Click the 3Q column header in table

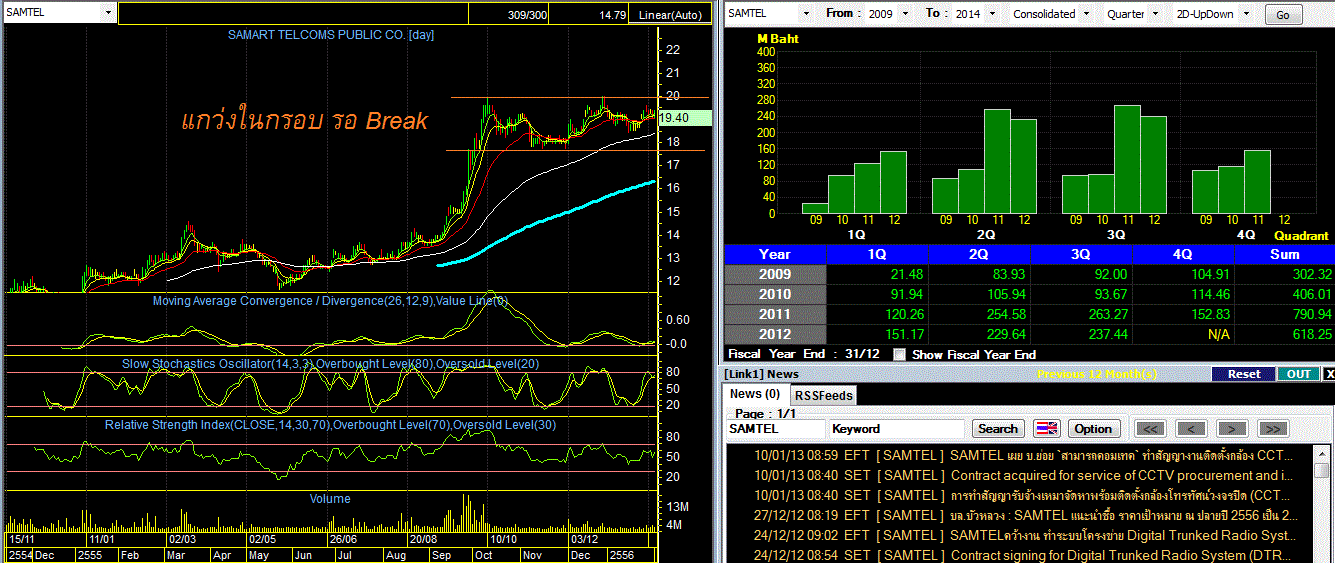(x=1081, y=254)
